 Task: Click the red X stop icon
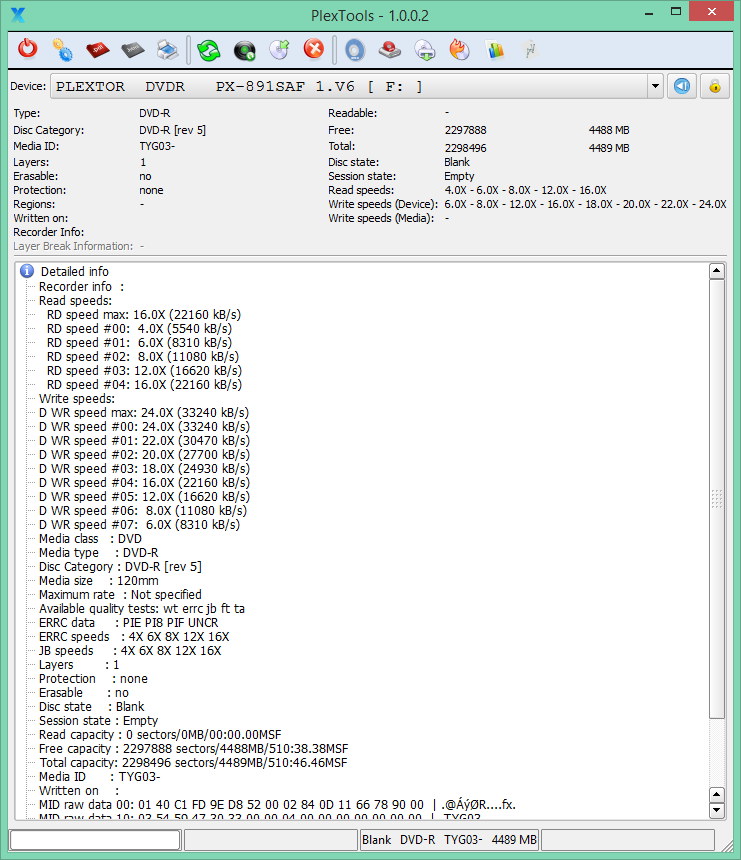314,49
